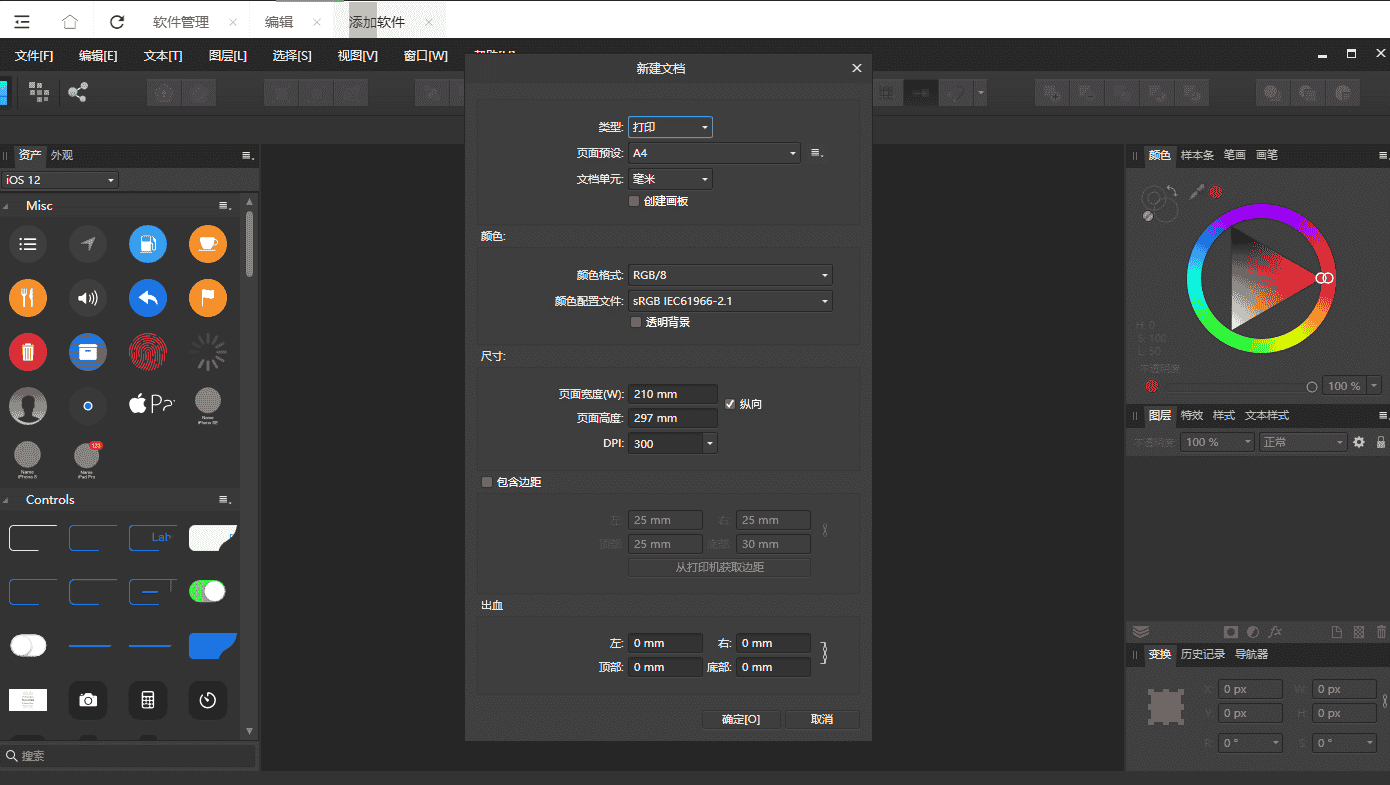Toggle the 透明背景 checkbox
Viewport: 1390px width, 785px height.
click(635, 322)
